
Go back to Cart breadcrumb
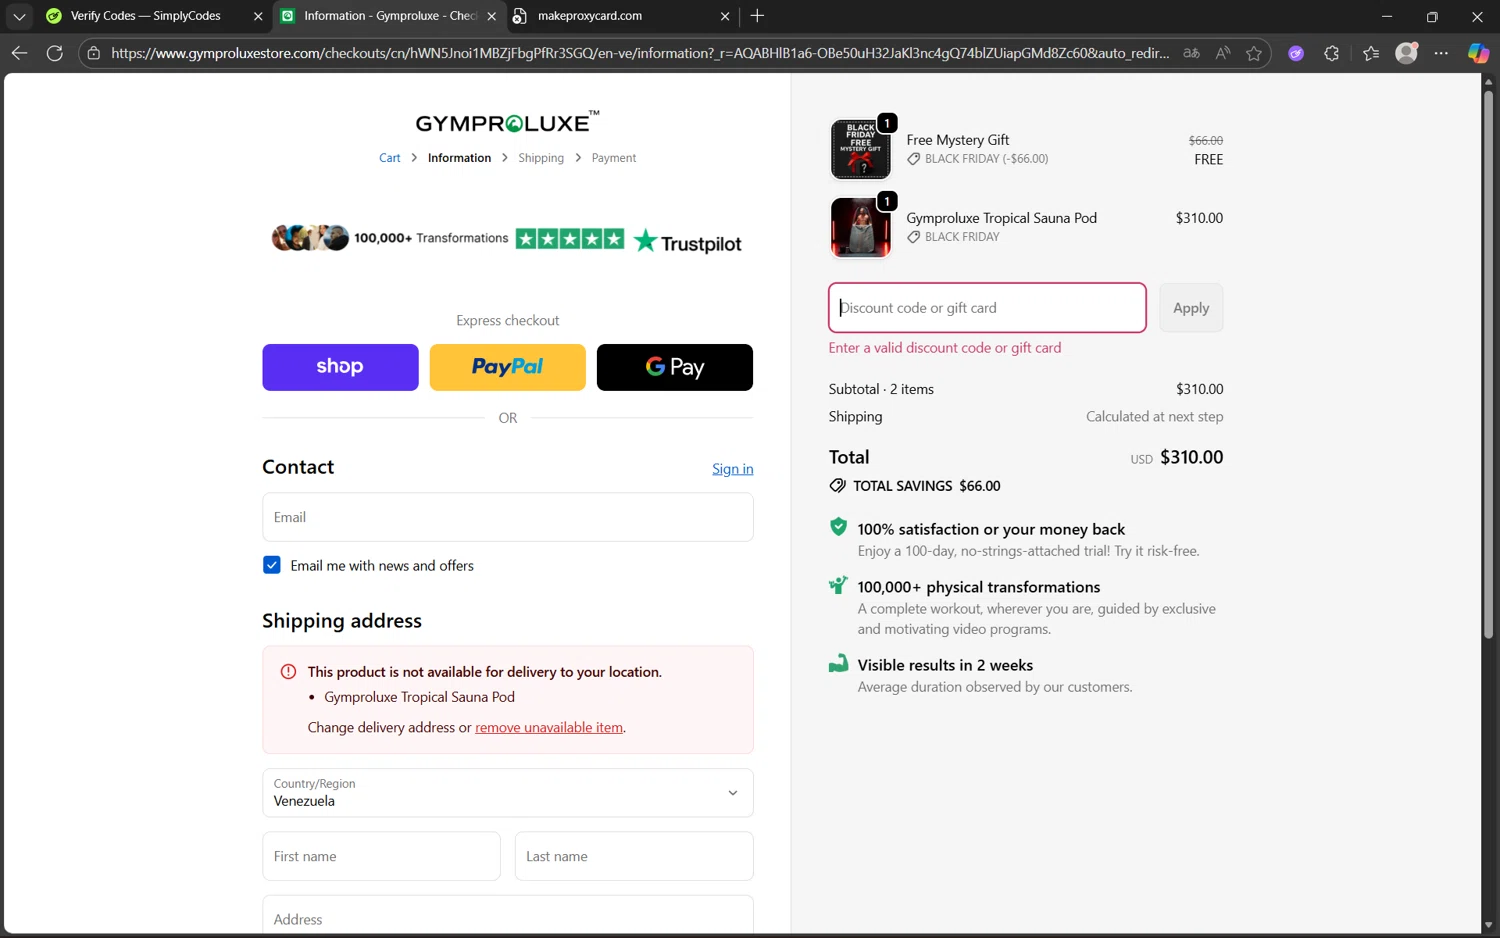pos(389,158)
